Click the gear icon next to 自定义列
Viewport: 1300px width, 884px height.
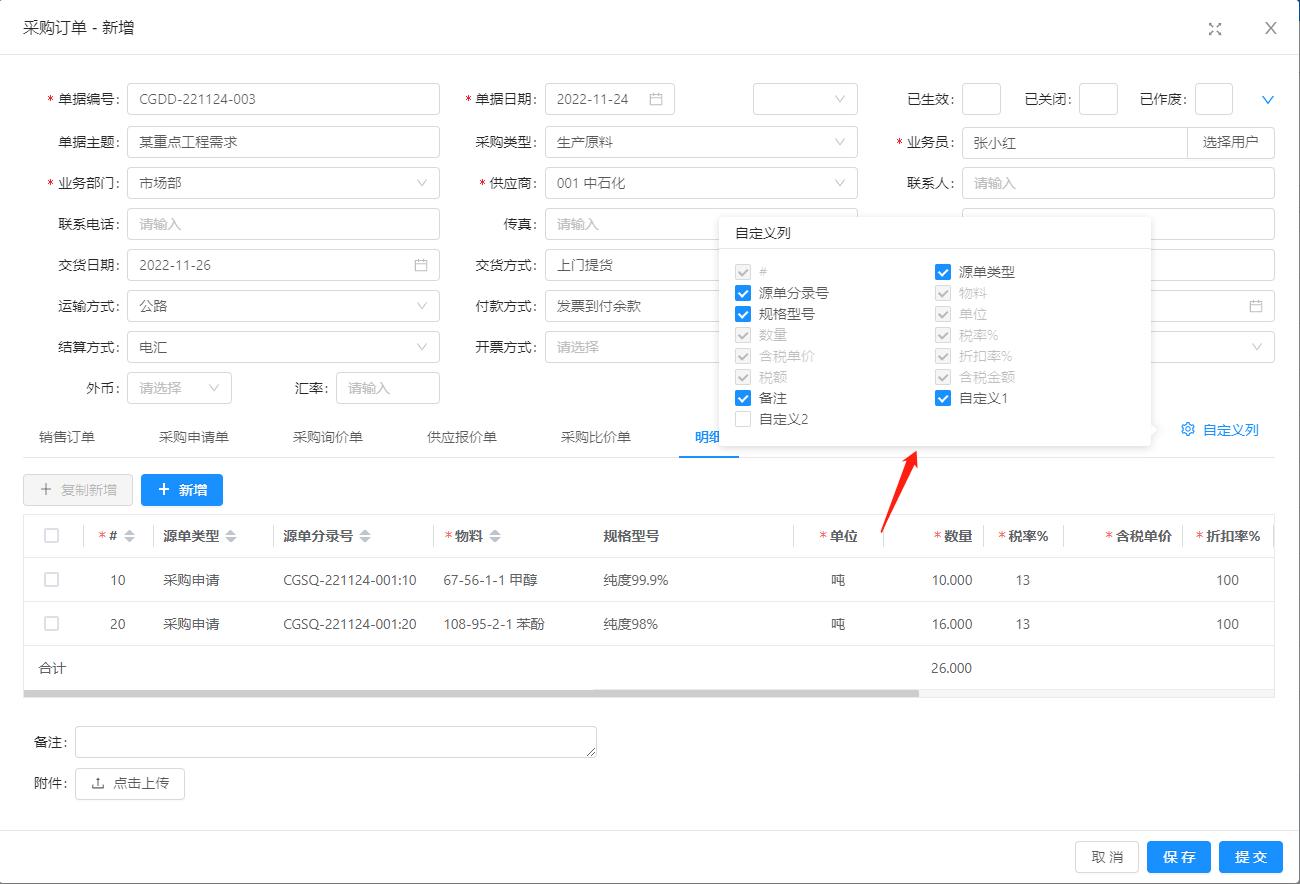[1187, 429]
